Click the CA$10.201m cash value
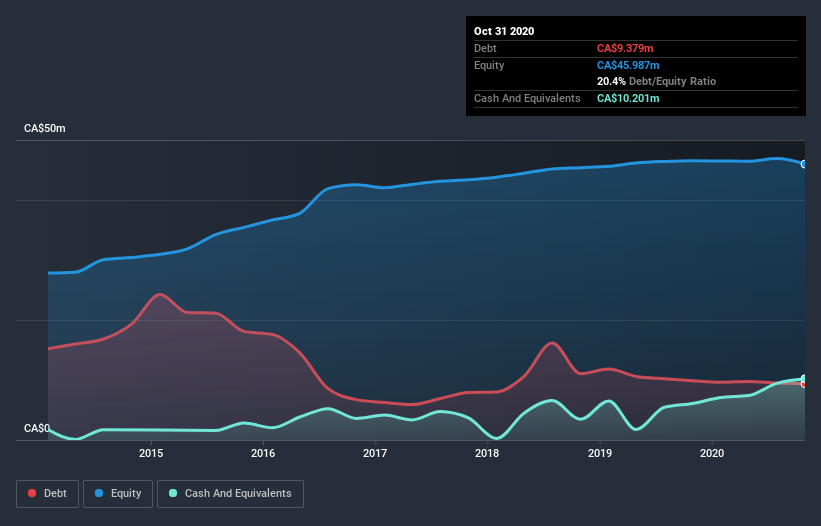The width and height of the screenshot is (821, 526). tap(628, 98)
